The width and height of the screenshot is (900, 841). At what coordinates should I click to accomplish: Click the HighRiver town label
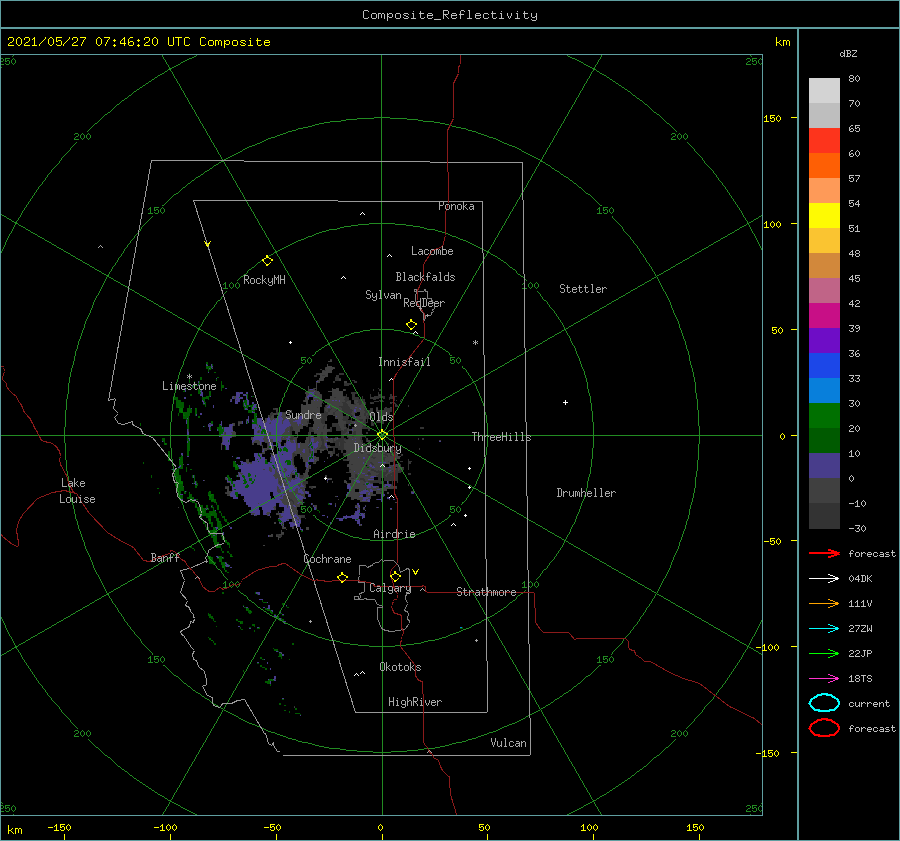pyautogui.click(x=415, y=702)
